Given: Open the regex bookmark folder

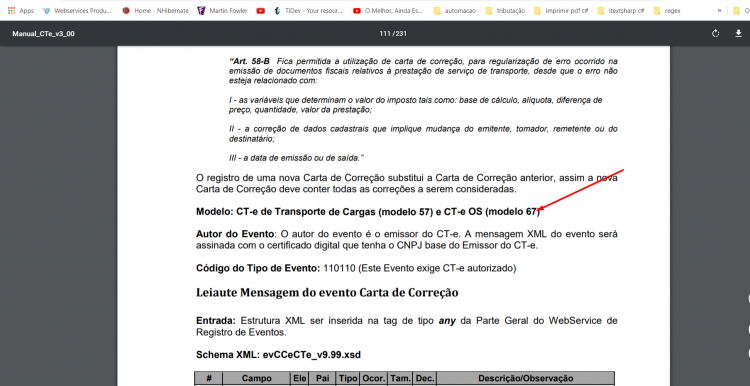Looking at the screenshot, I should [x=667, y=11].
